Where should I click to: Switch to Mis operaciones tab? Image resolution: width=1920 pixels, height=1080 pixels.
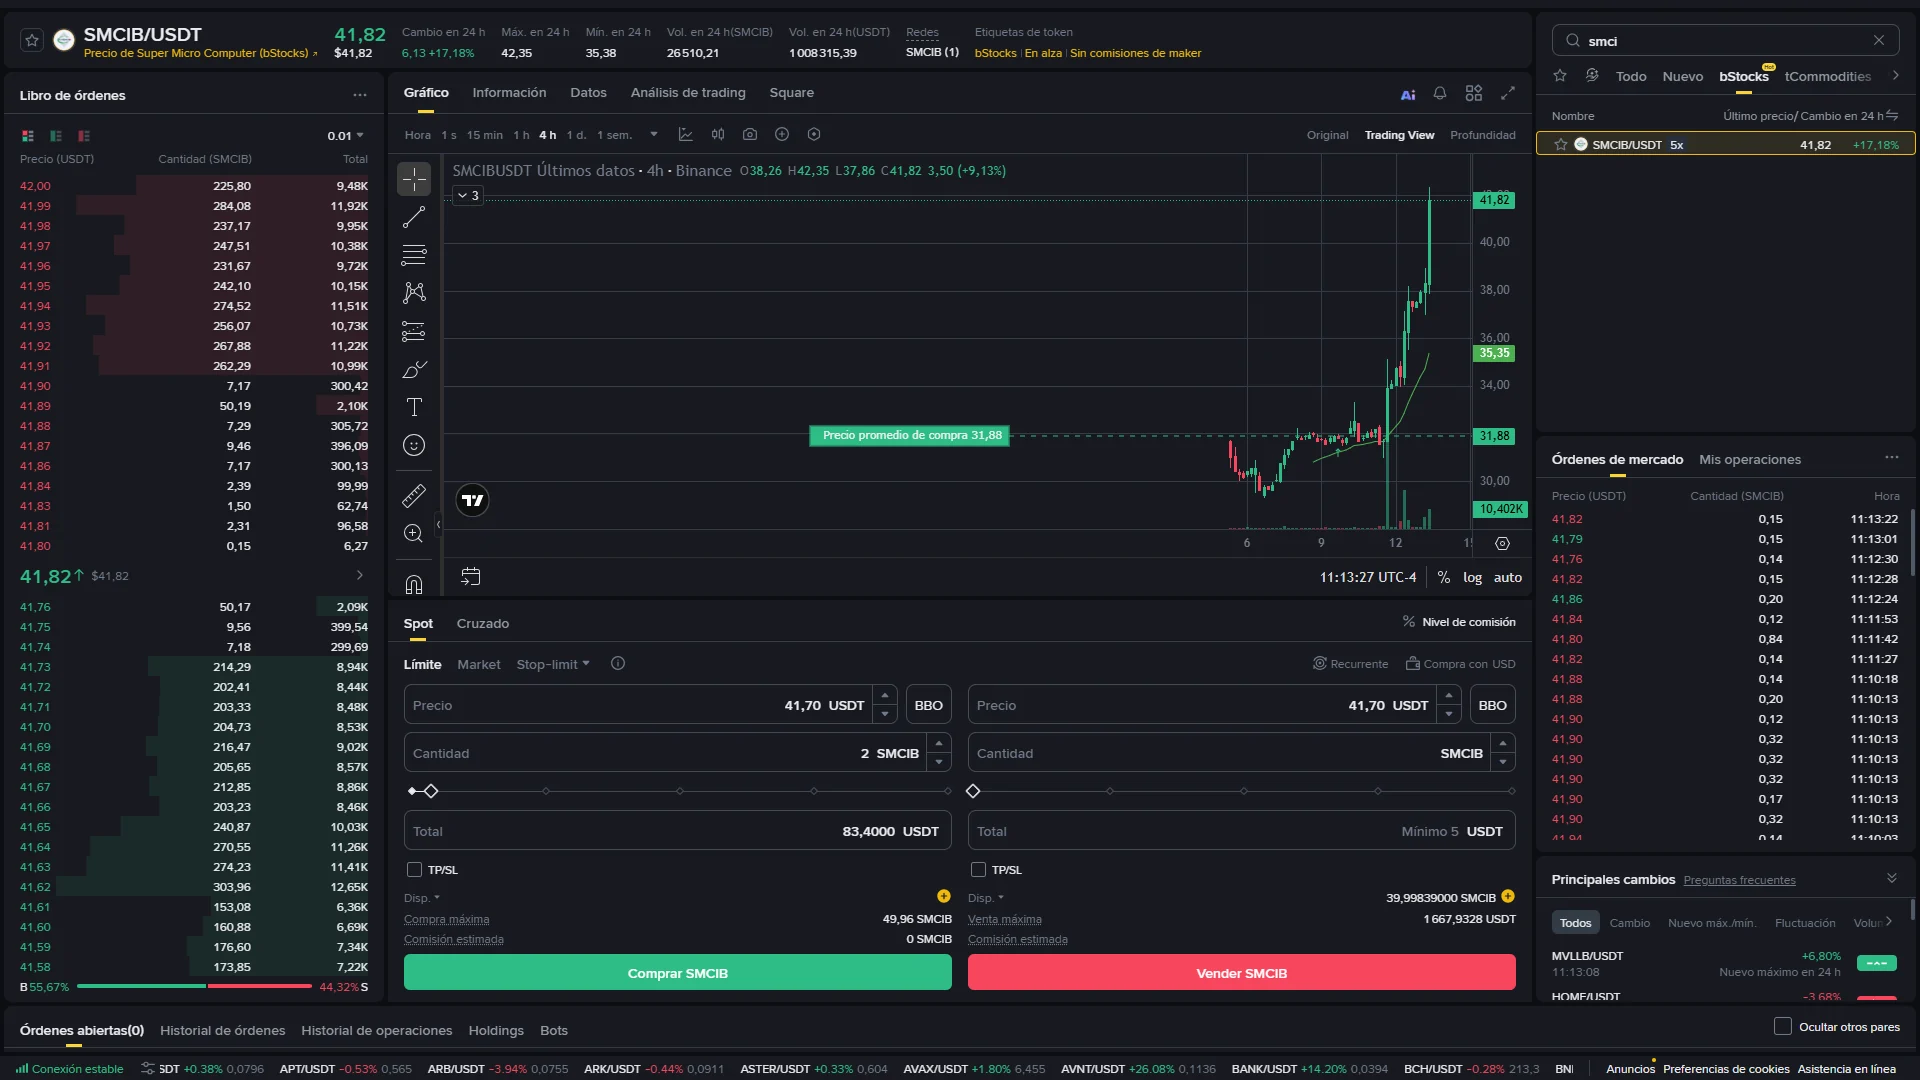point(1750,459)
